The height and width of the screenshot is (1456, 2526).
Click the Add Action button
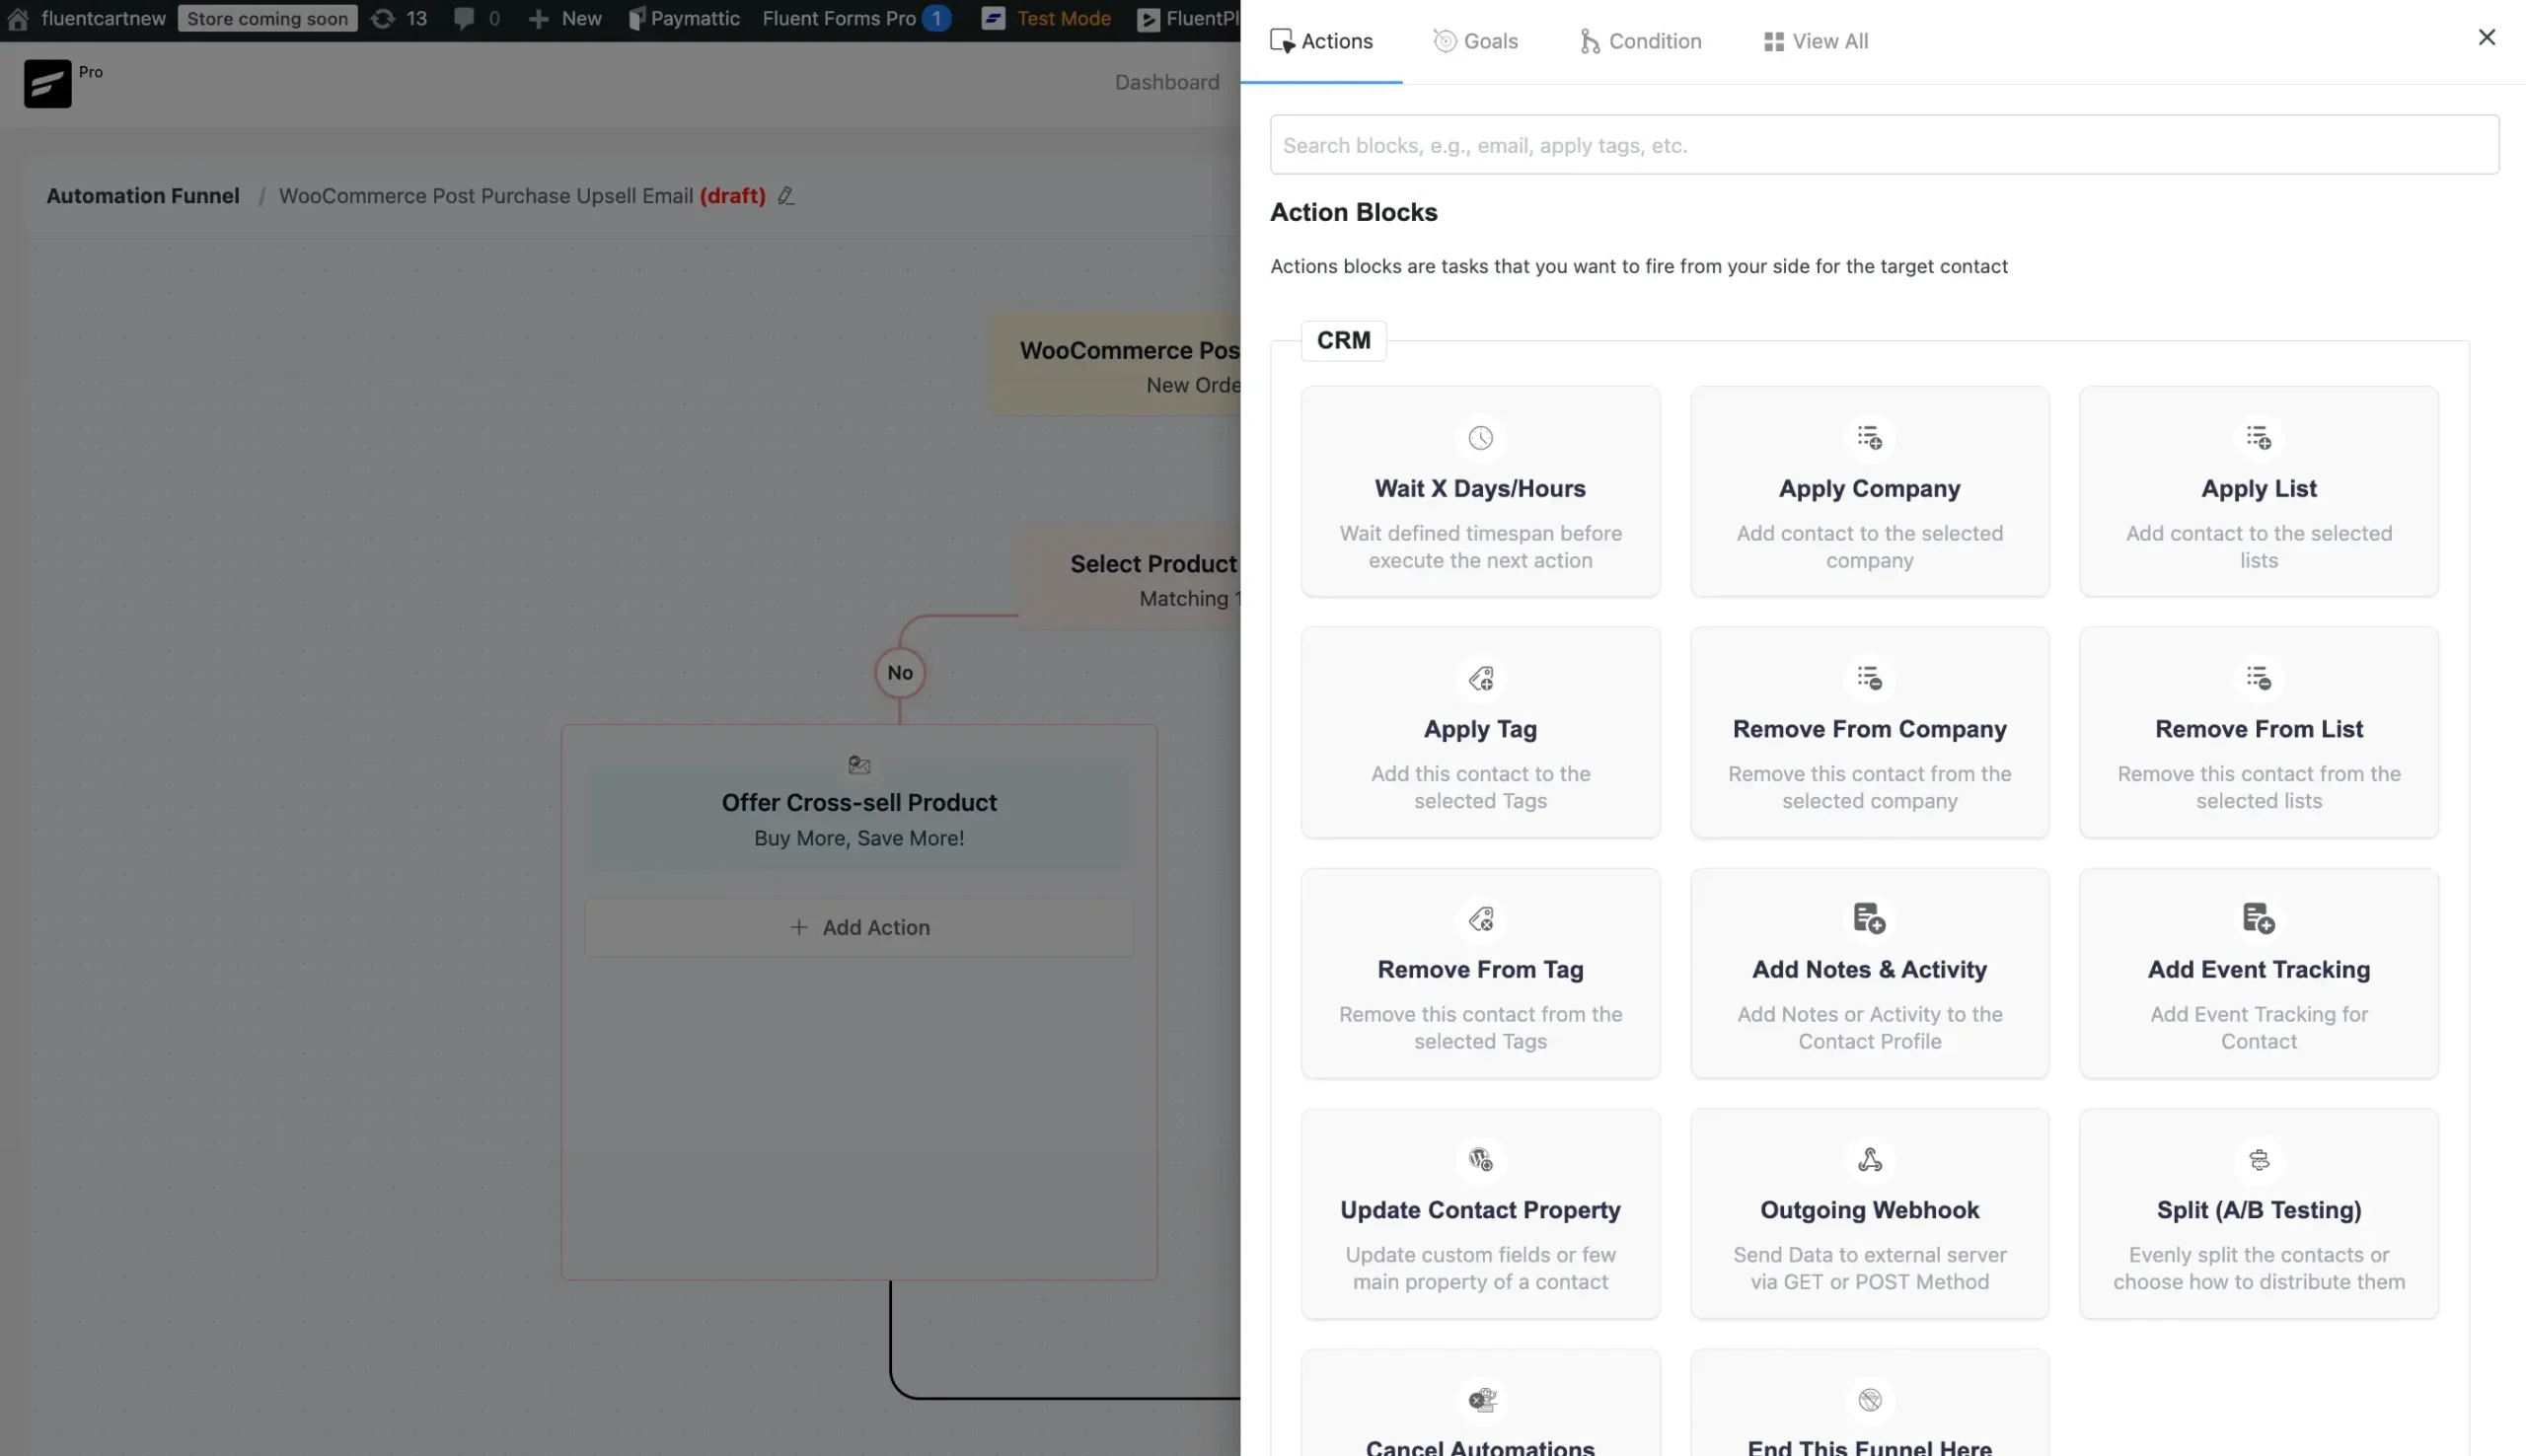click(x=859, y=927)
